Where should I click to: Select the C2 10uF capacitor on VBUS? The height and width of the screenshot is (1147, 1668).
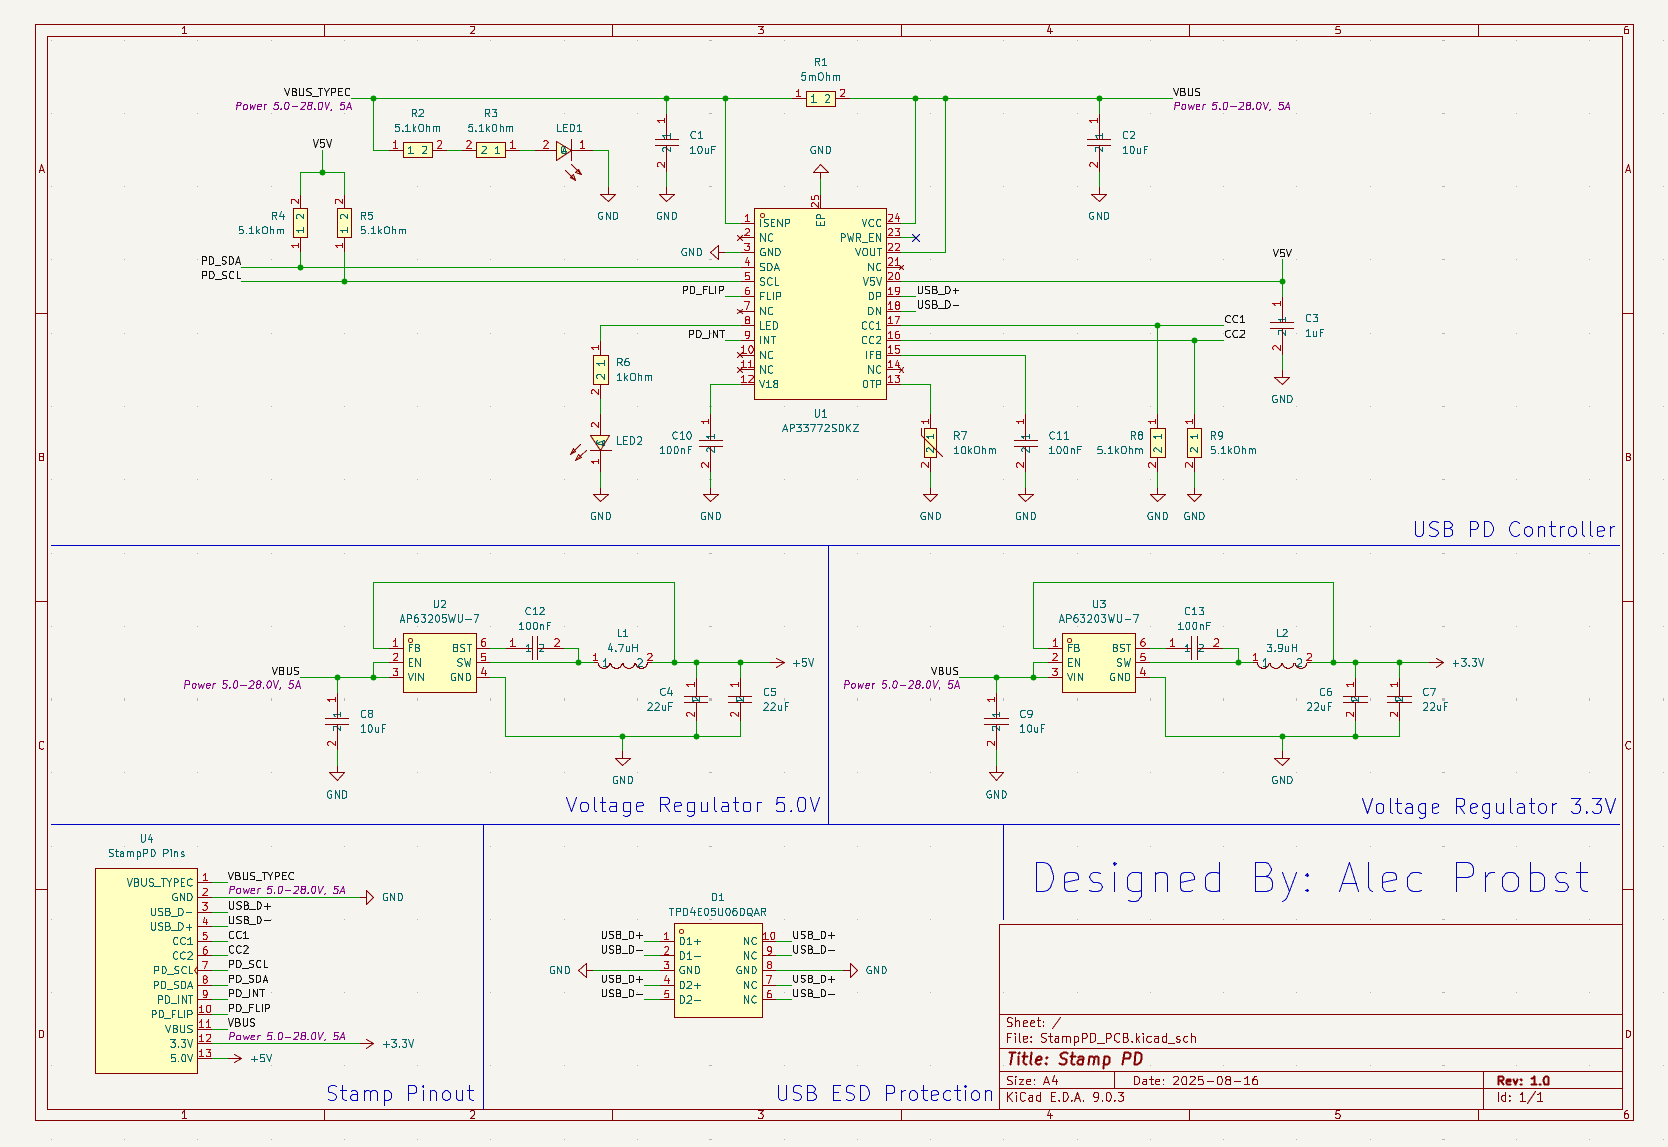click(x=1099, y=142)
